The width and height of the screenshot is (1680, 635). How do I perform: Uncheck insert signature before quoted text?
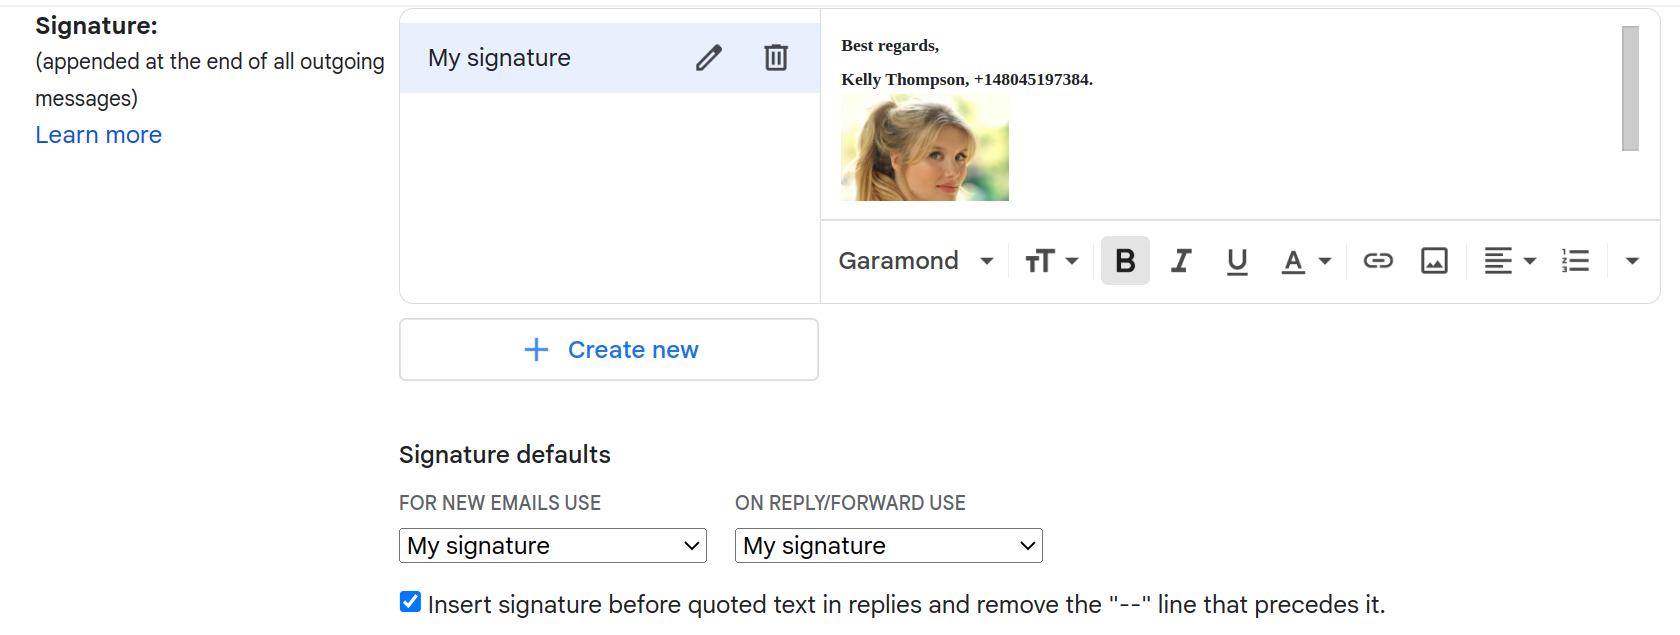(x=410, y=602)
